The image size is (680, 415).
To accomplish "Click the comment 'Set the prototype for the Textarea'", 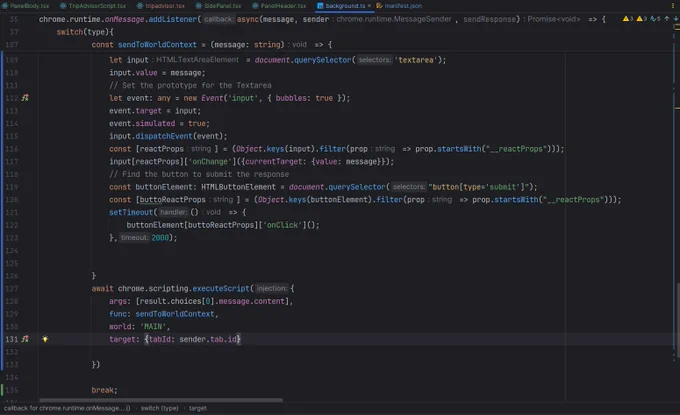I will pyautogui.click(x=196, y=85).
